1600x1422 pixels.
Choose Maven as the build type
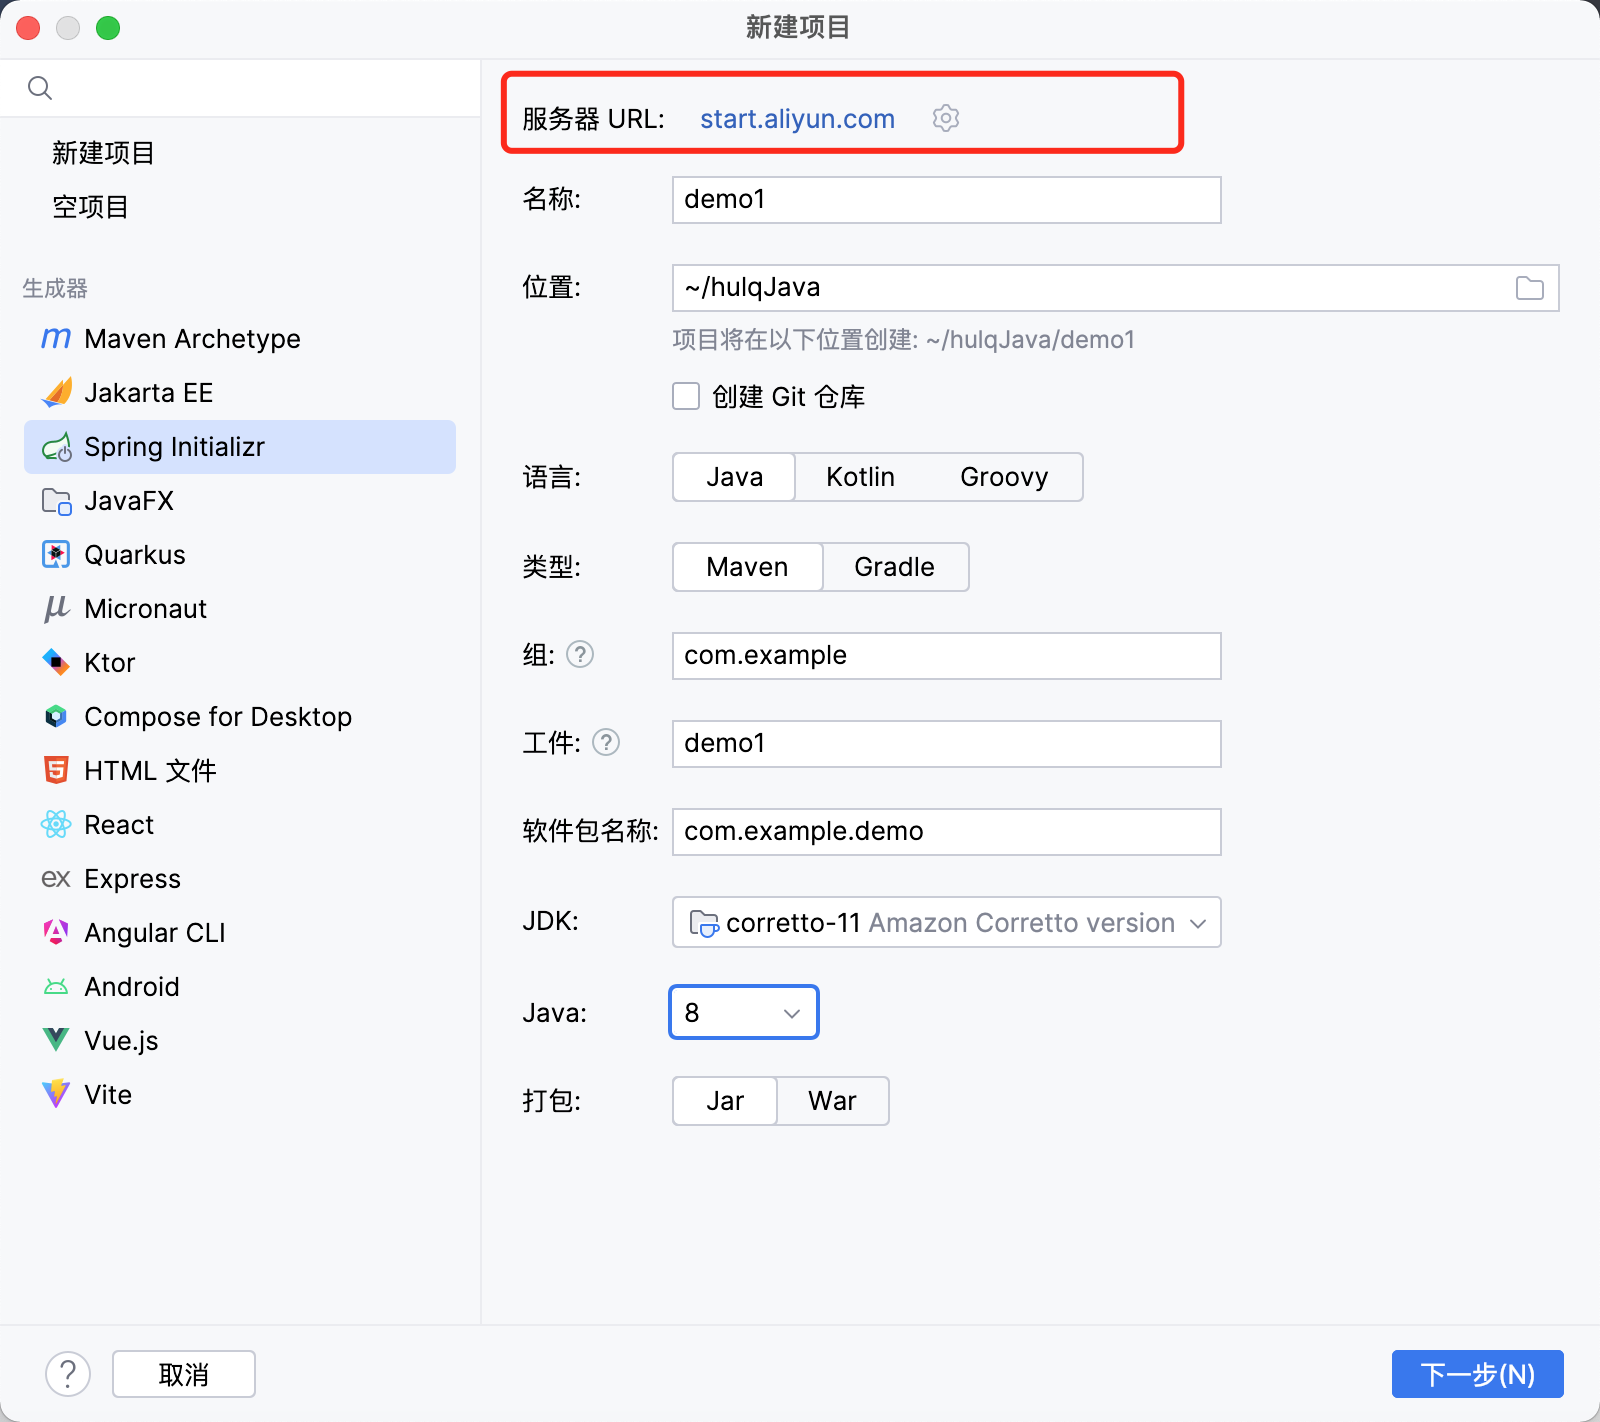click(747, 567)
